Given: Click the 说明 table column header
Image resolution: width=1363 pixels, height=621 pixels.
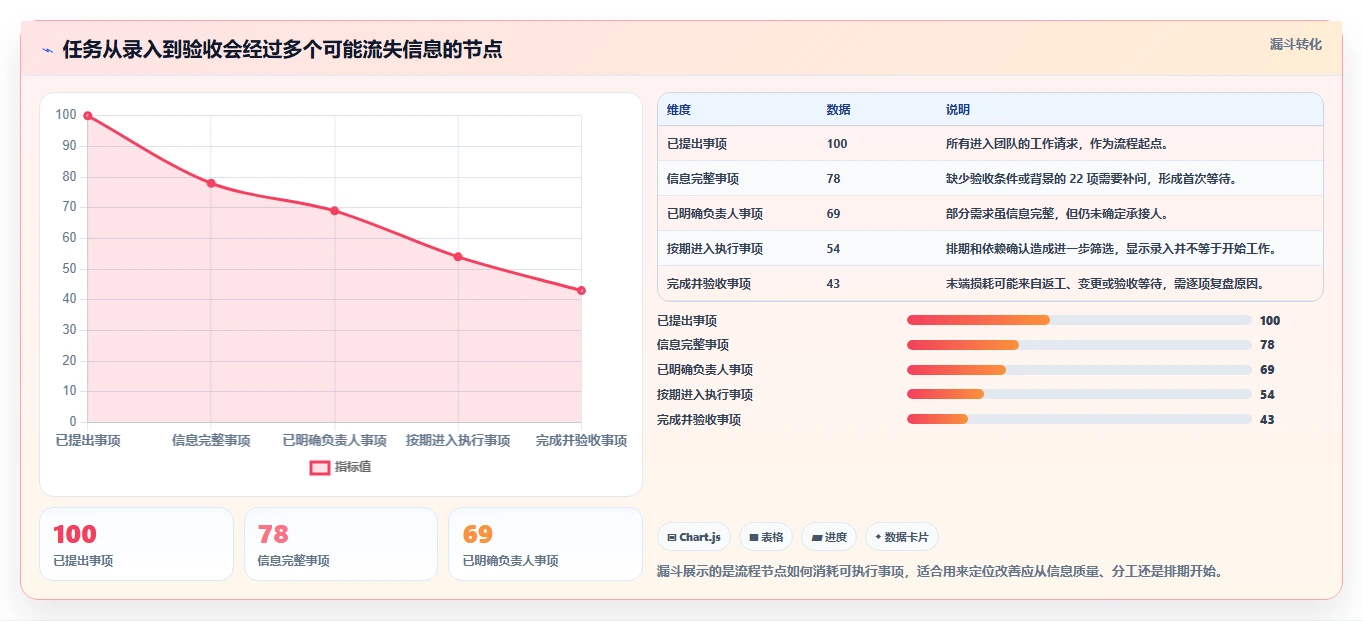Looking at the screenshot, I should tap(958, 110).
